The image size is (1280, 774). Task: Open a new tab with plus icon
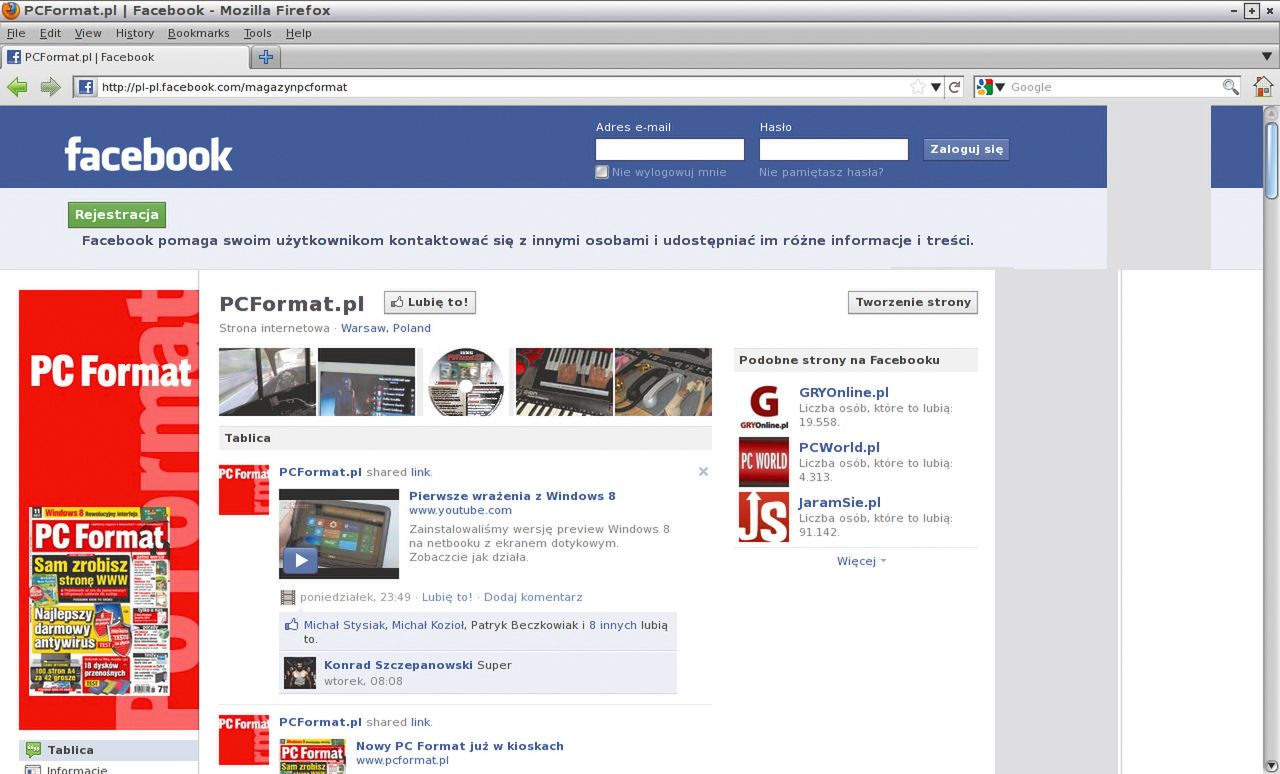coord(266,57)
